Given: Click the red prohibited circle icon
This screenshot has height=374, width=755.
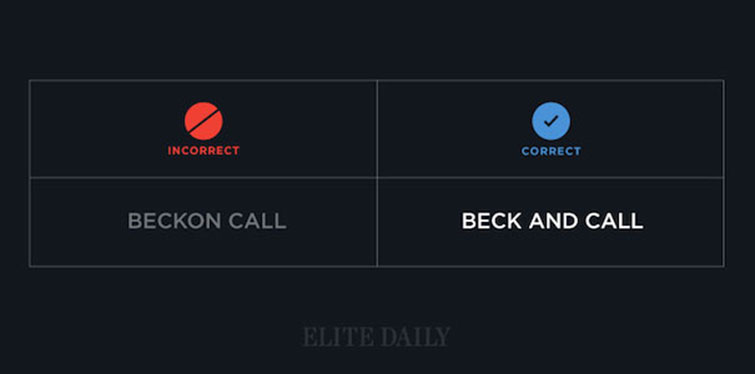Looking at the screenshot, I should click(203, 121).
